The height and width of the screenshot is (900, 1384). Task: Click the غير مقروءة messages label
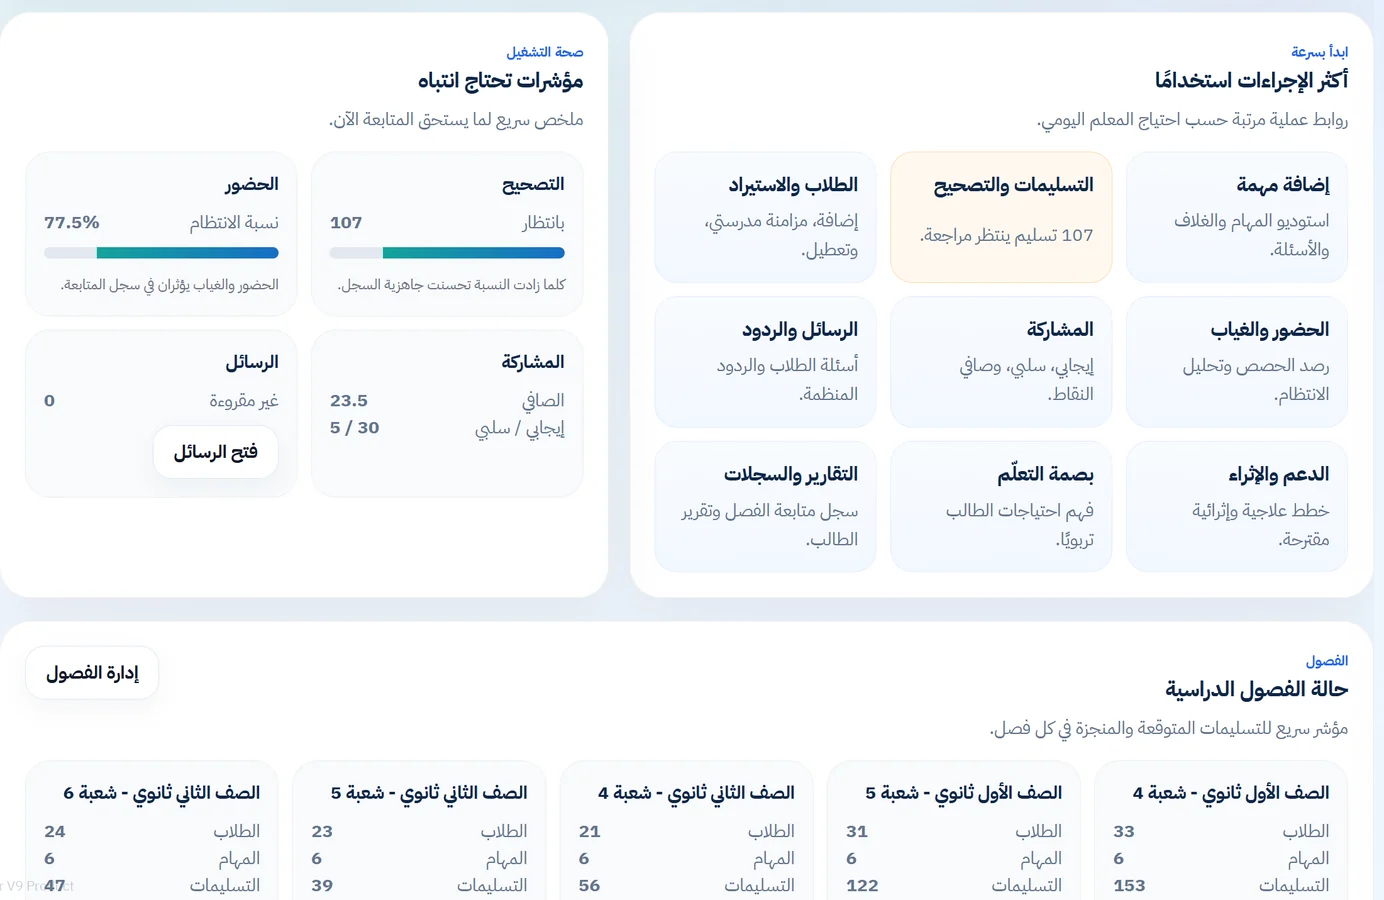click(x=244, y=401)
